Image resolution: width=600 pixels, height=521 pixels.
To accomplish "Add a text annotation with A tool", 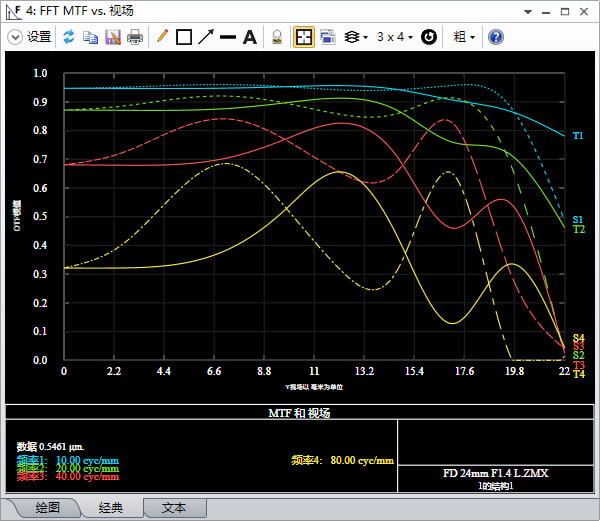I will pos(250,37).
